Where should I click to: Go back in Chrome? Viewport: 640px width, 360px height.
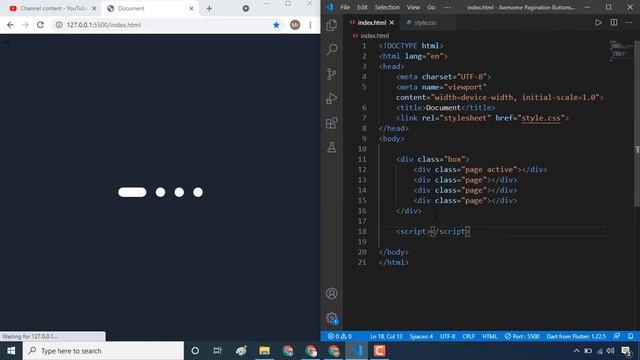coord(10,25)
